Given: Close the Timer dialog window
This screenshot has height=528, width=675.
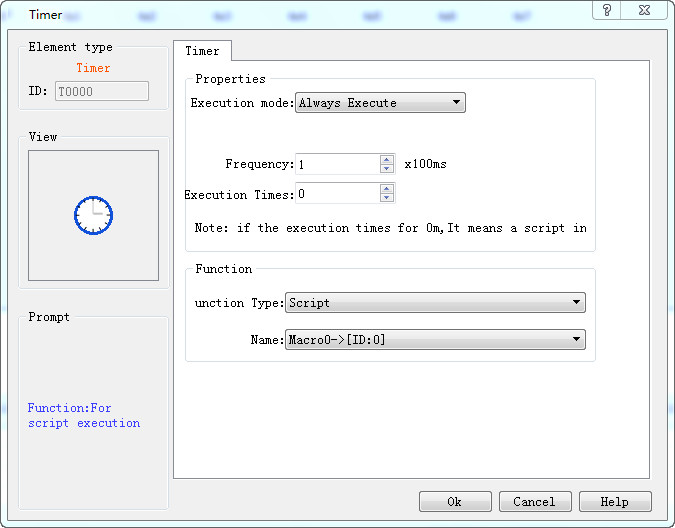Looking at the screenshot, I should 644,10.
